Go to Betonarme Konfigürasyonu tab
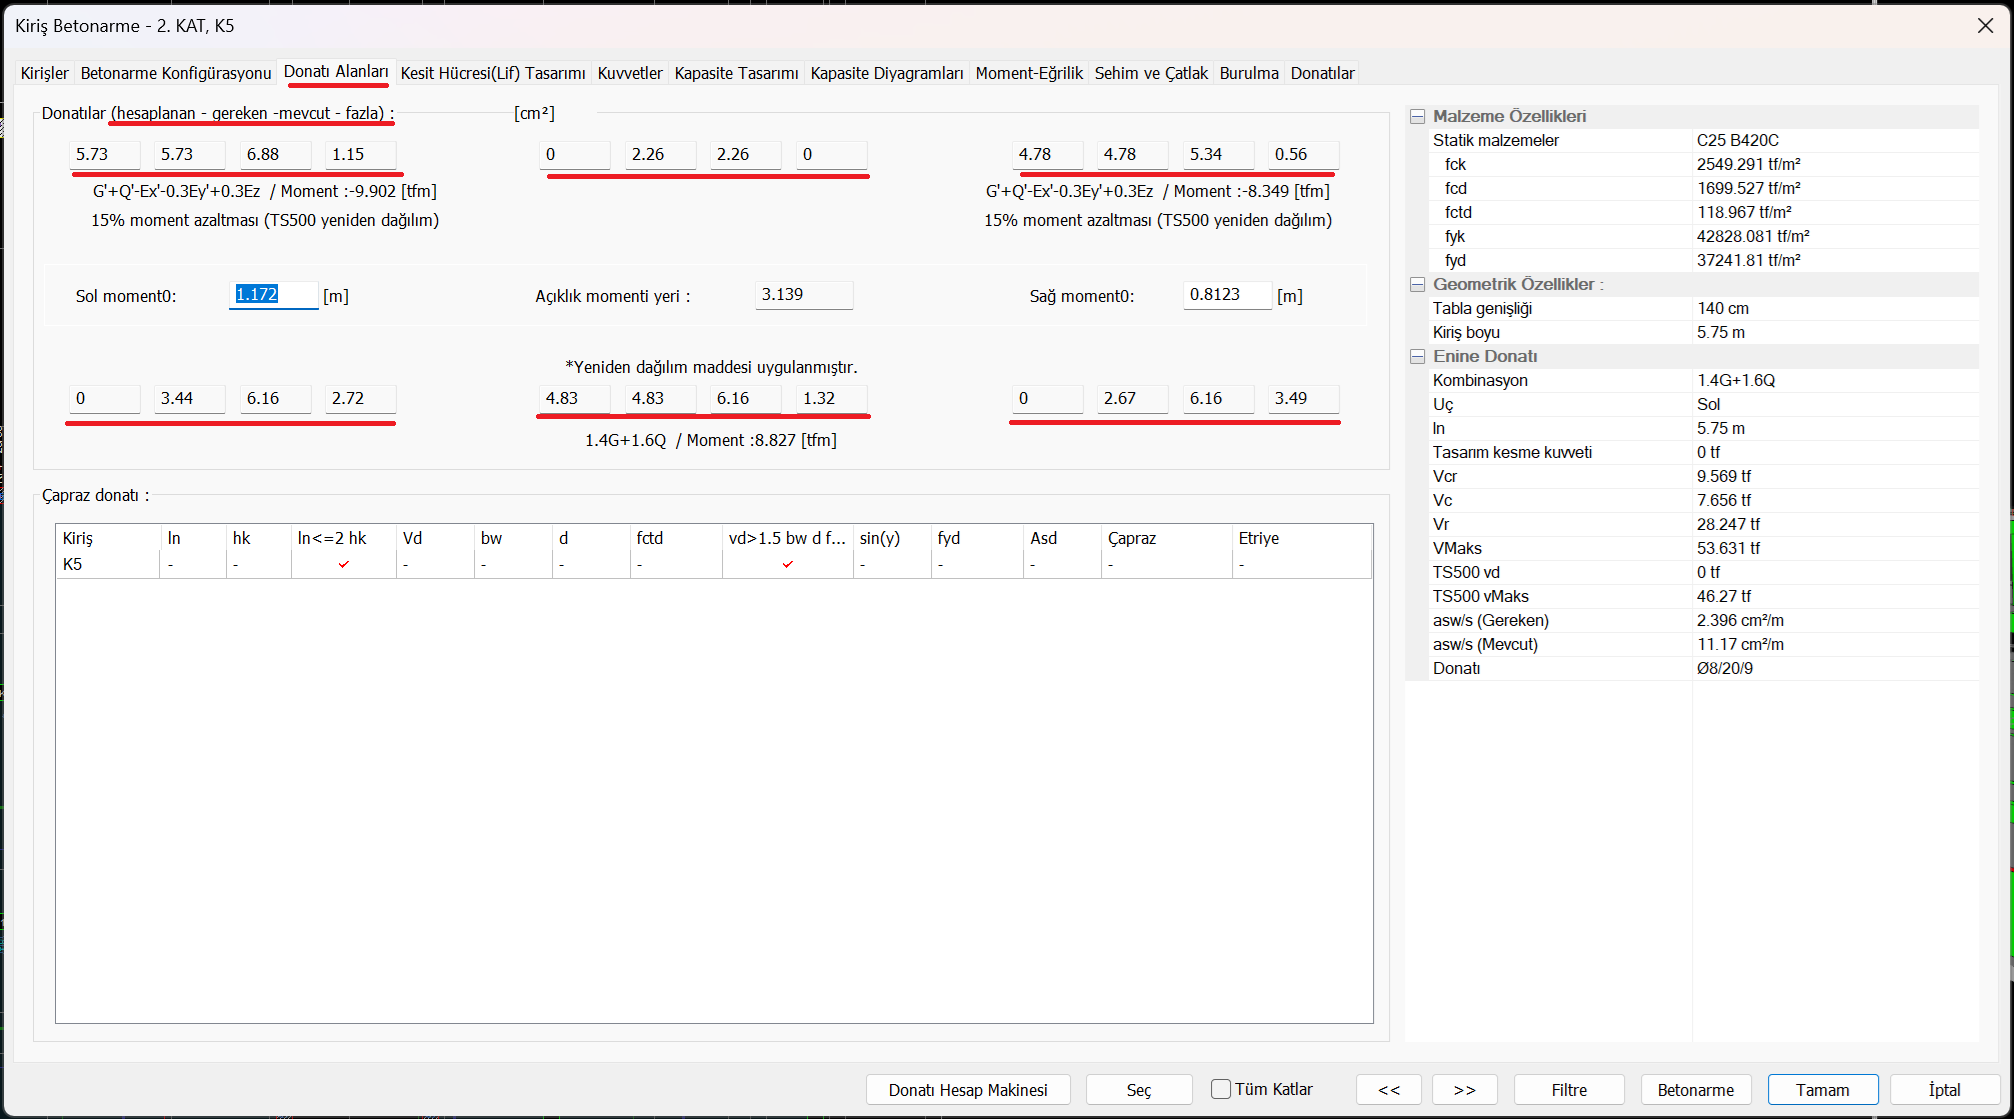Screen dimensions: 2014x1119 [176, 73]
